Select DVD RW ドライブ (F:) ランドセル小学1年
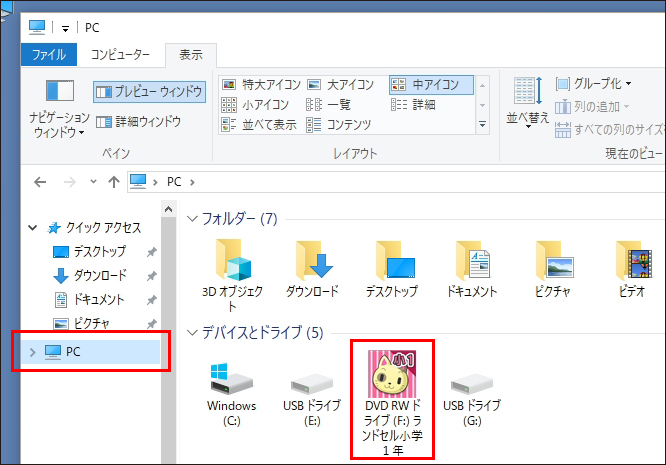Image resolution: width=666 pixels, height=465 pixels. coord(392,403)
